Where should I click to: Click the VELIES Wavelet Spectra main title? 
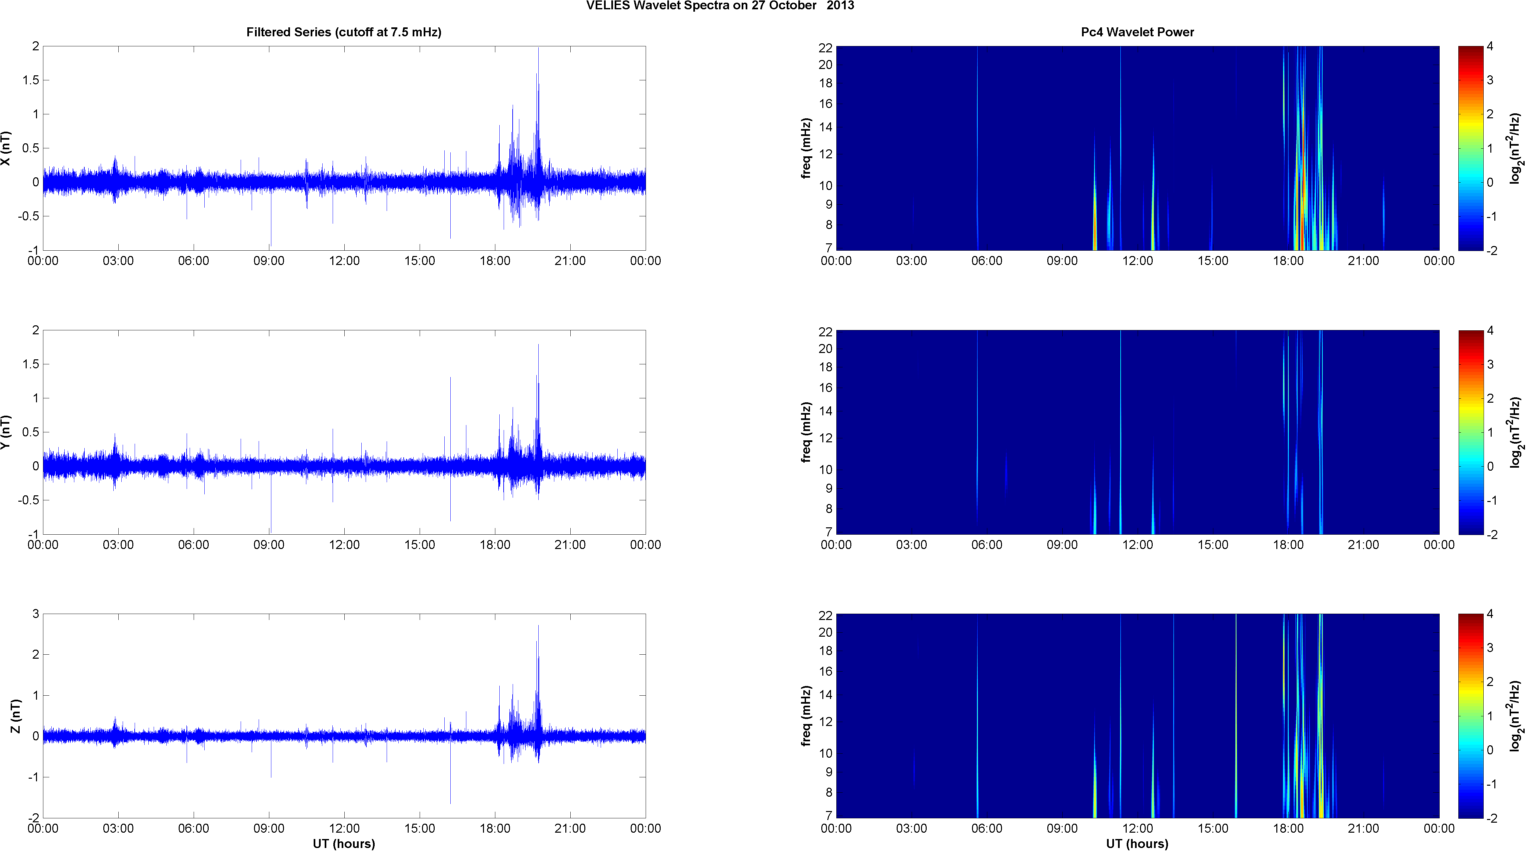pyautogui.click(x=719, y=6)
